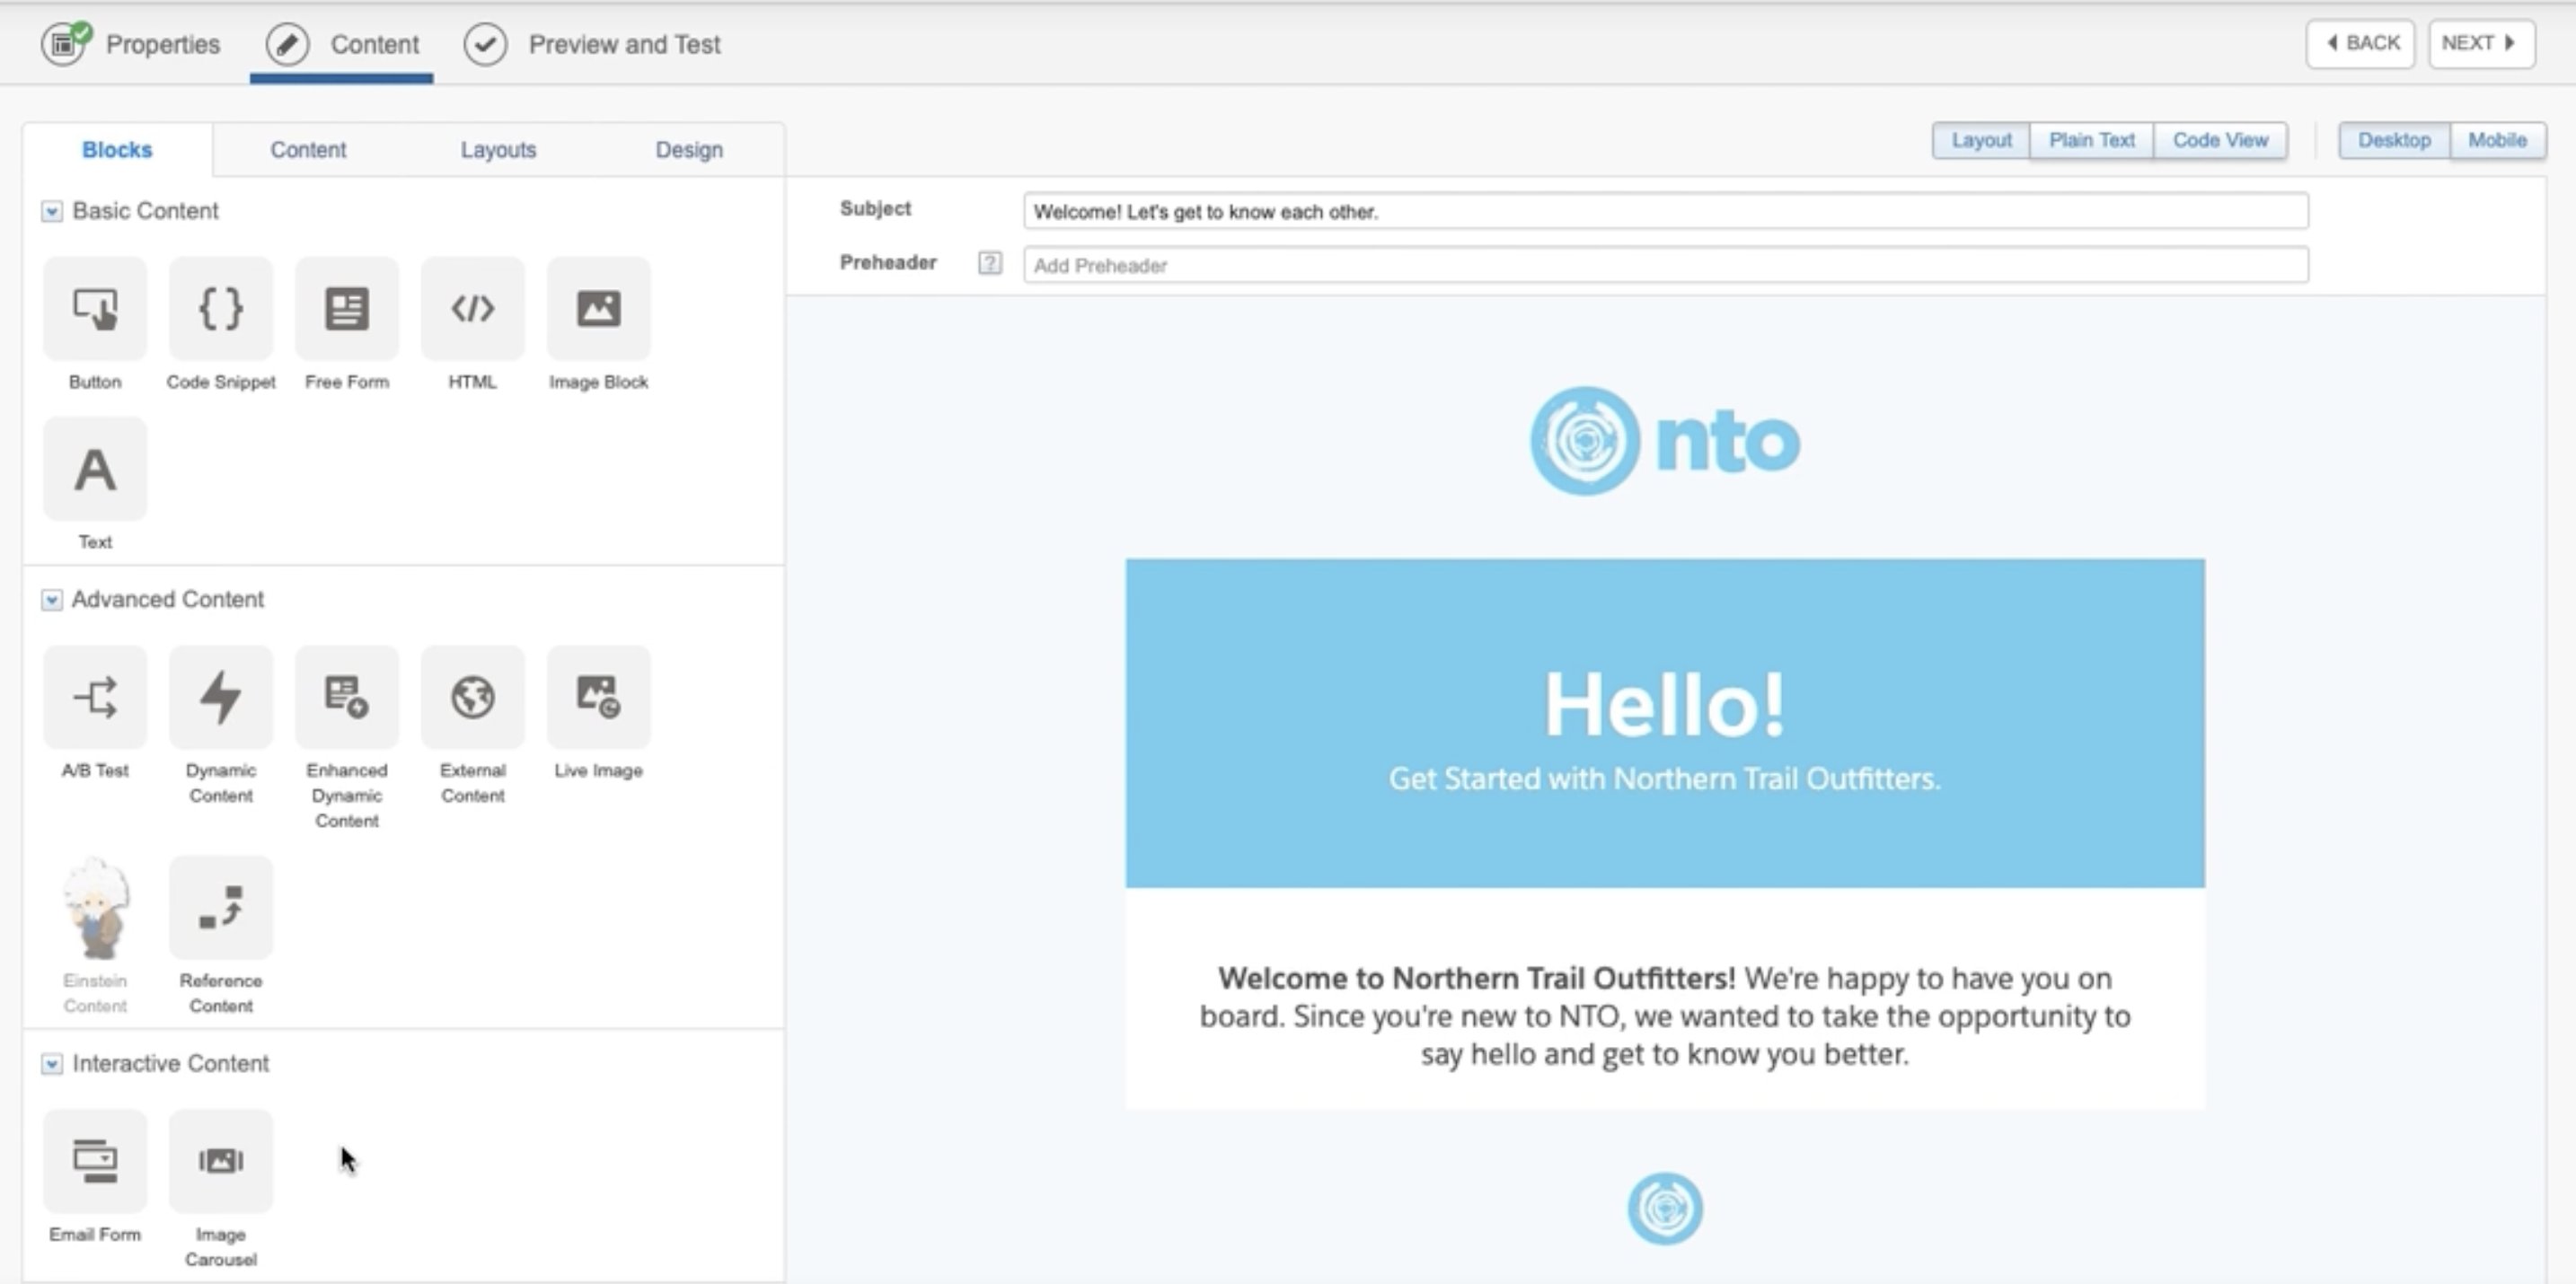Select the A/B Test block
The height and width of the screenshot is (1284, 2576).
(x=95, y=697)
